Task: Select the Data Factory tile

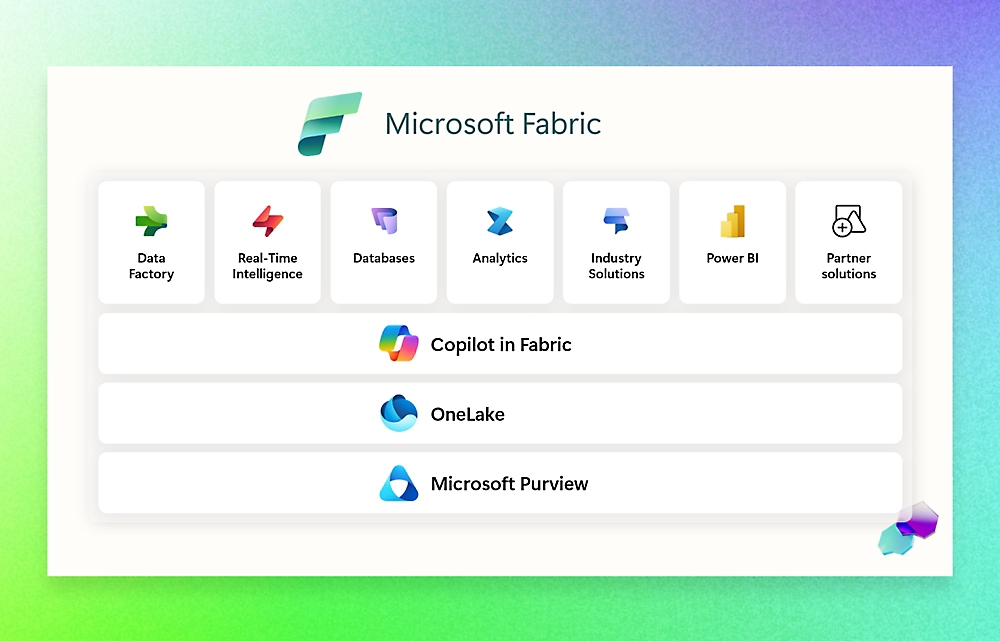Action: click(x=151, y=241)
